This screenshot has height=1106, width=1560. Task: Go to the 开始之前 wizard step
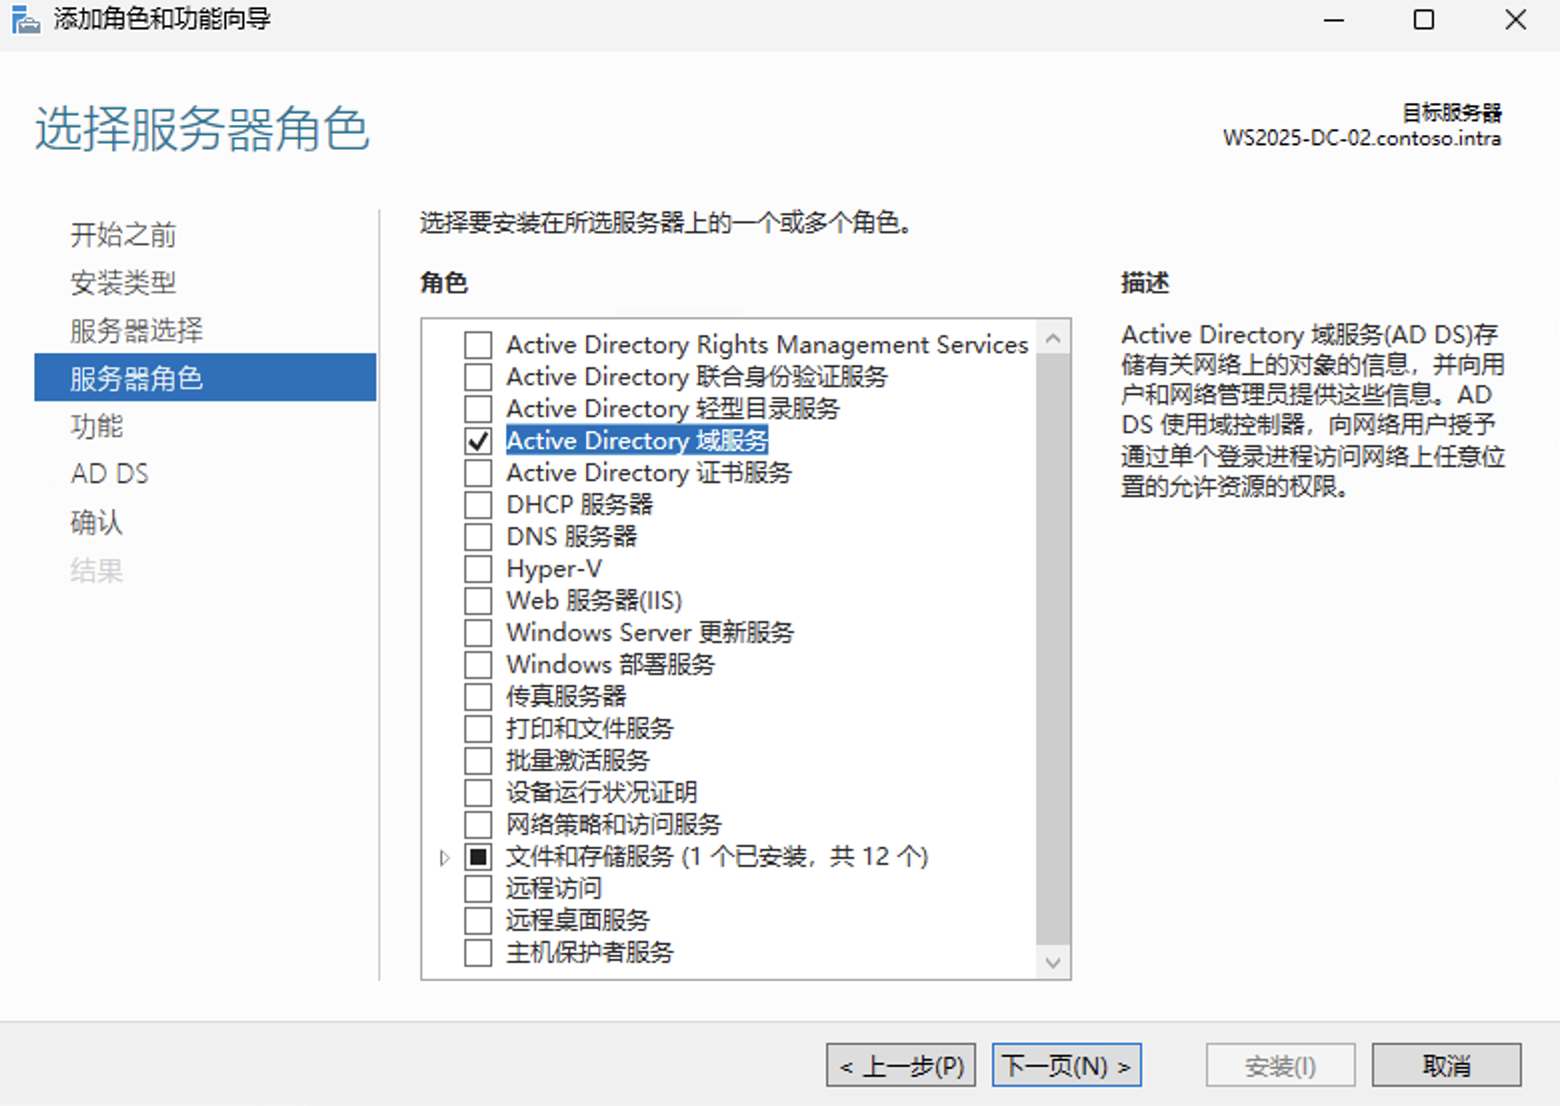click(123, 235)
